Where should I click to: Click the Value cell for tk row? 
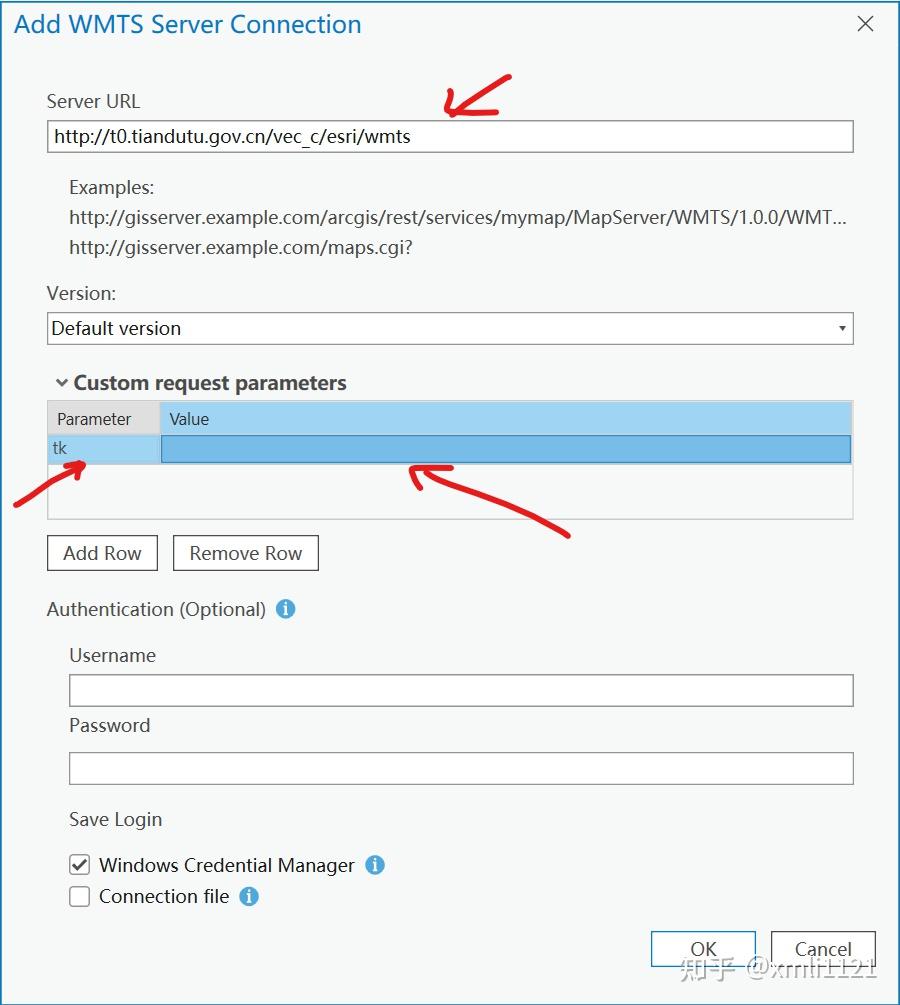(x=506, y=449)
